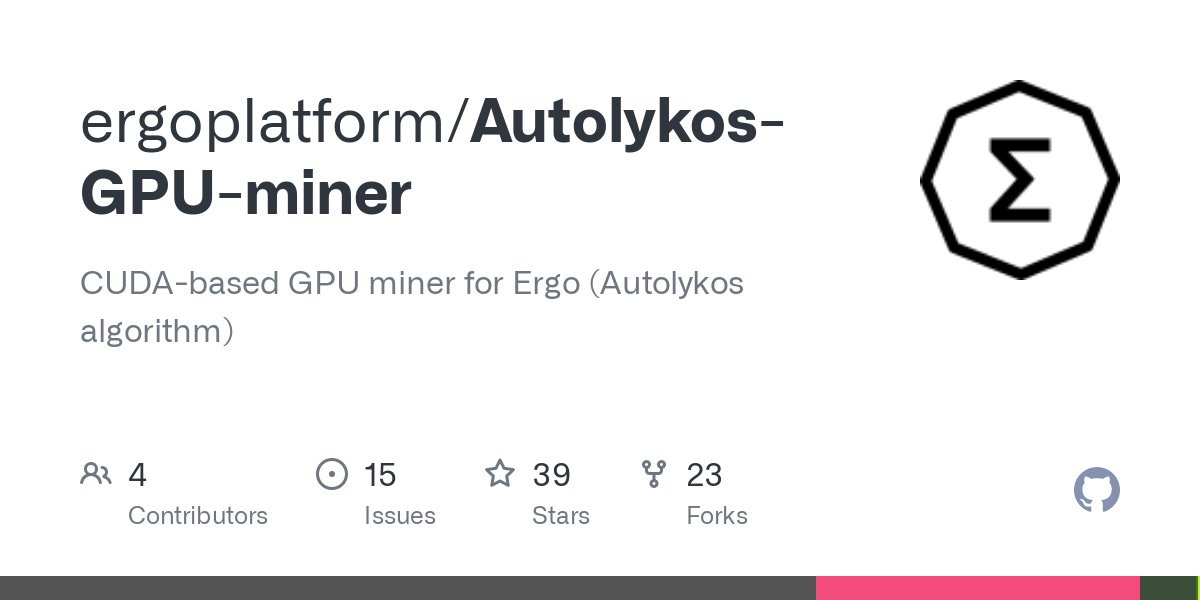Click the contributor count 4
1200x600 pixels.
[138, 475]
